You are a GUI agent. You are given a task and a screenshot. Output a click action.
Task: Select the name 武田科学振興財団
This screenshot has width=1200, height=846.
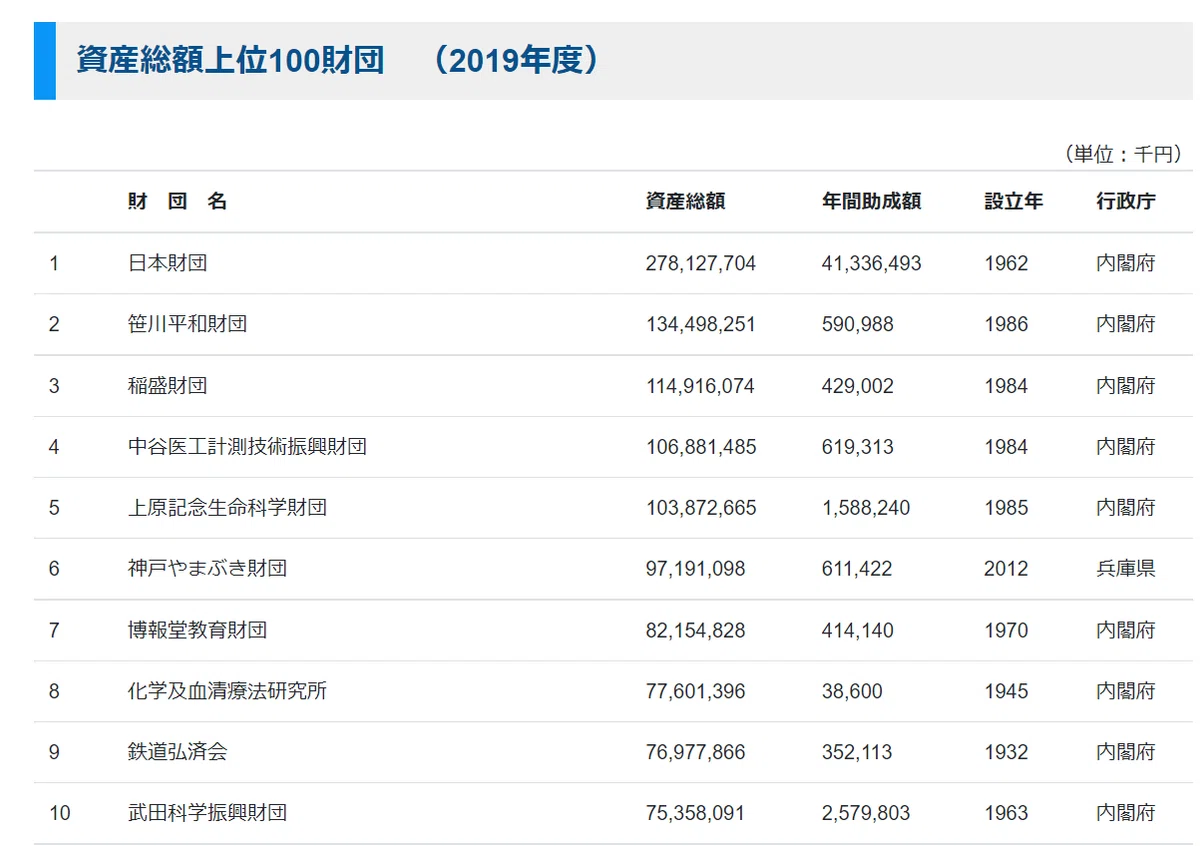tap(207, 813)
